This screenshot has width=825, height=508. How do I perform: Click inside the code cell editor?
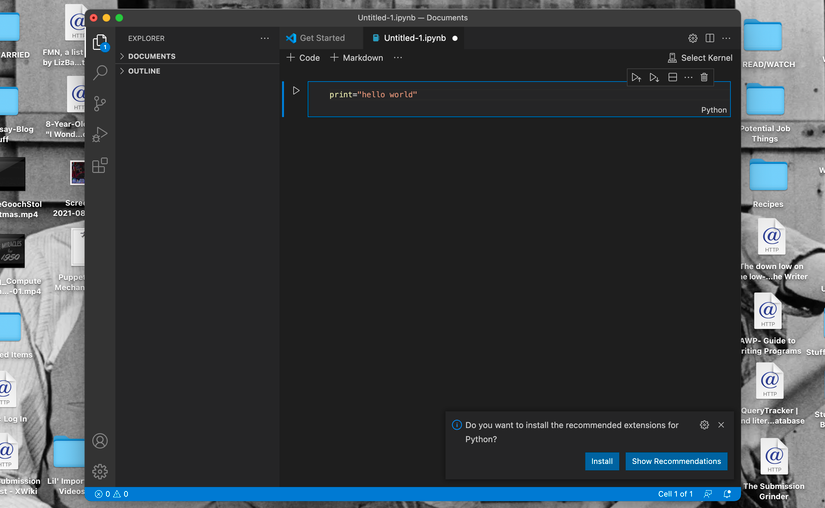point(519,99)
